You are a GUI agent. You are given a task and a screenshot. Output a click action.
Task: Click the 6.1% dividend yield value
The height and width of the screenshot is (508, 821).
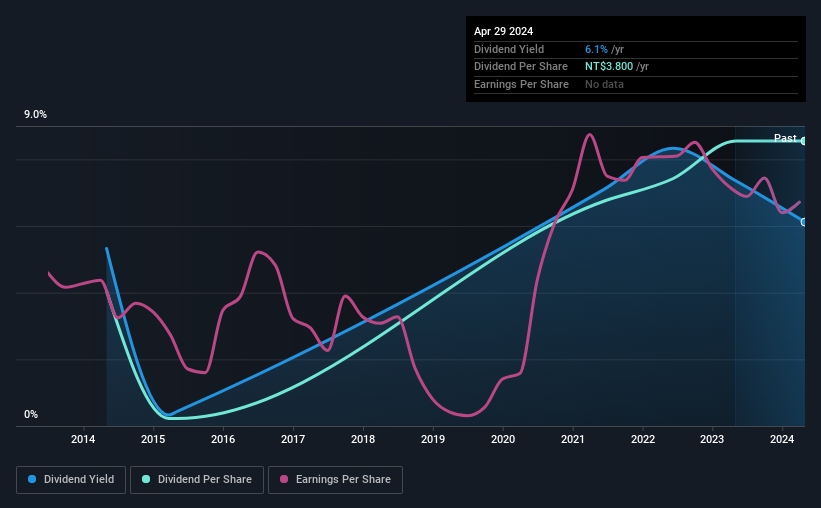point(596,49)
